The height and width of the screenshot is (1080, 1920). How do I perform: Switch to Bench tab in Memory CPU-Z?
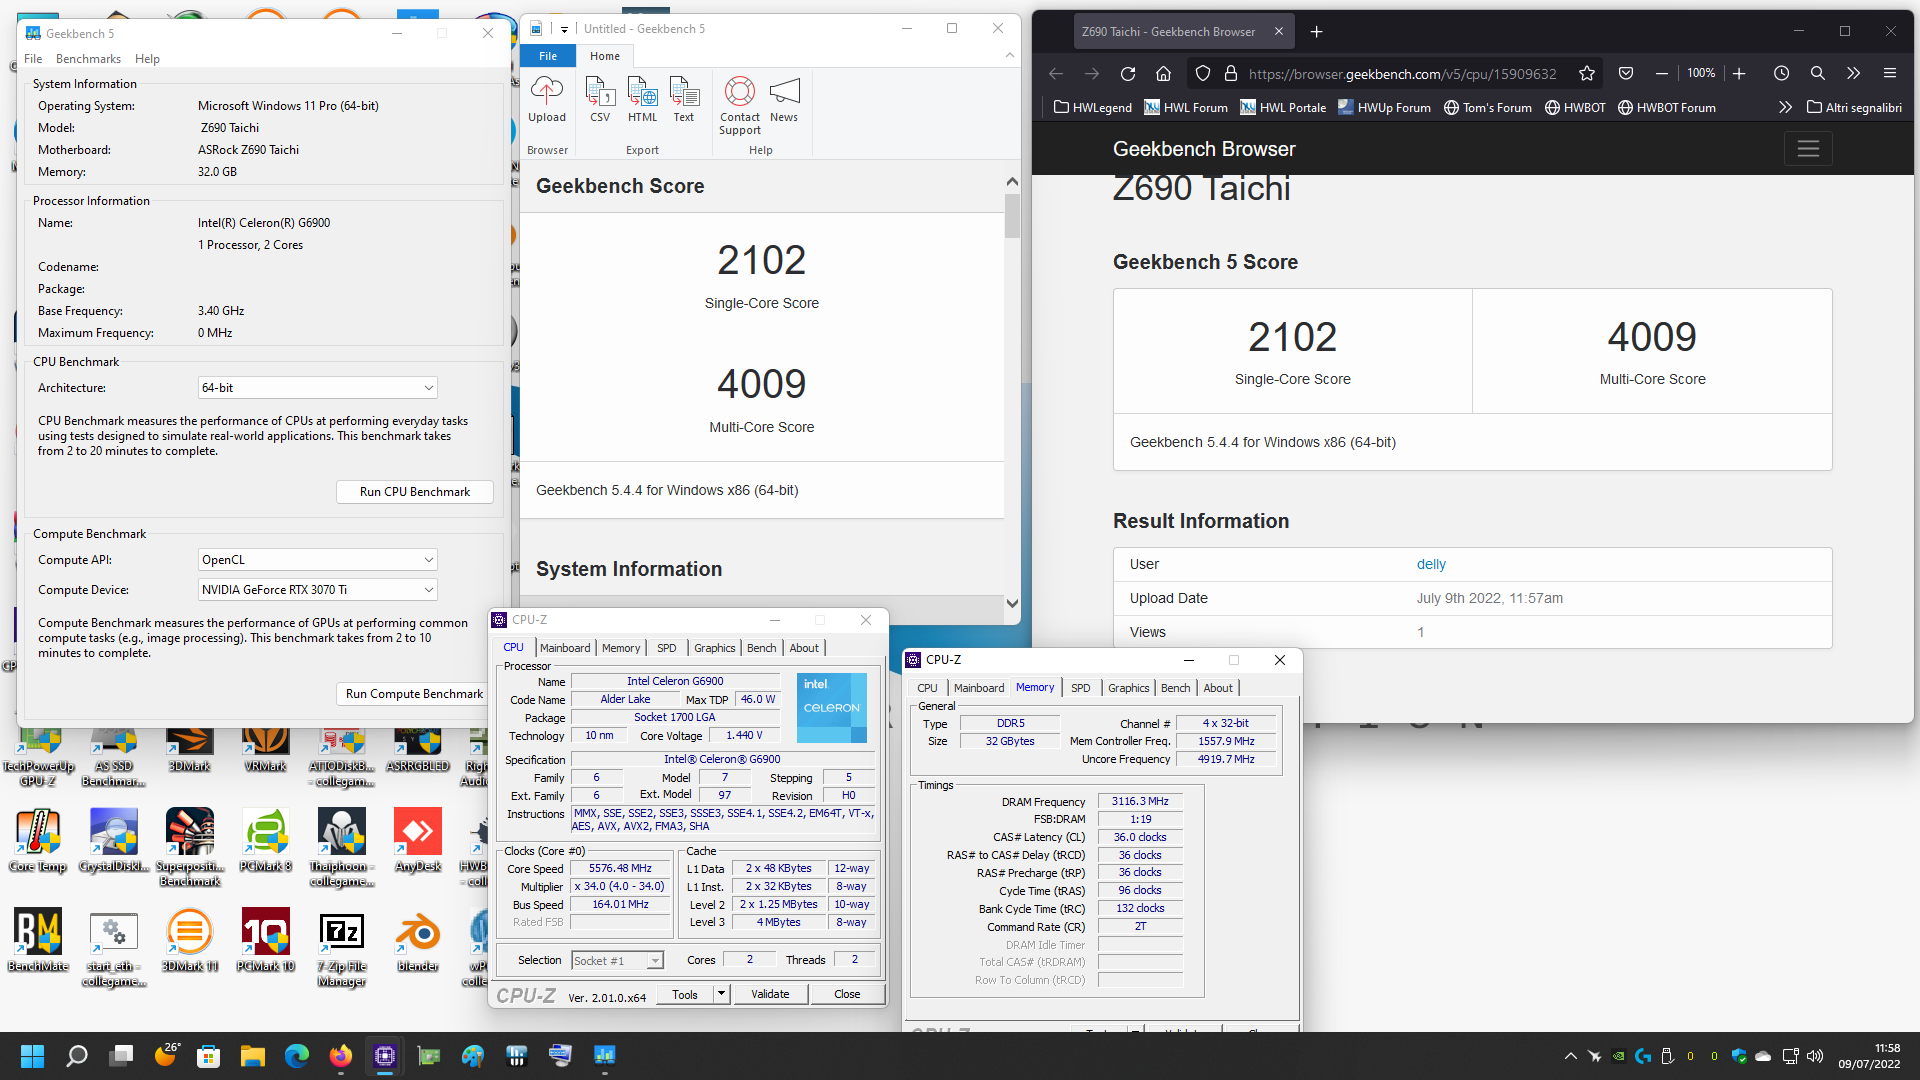pyautogui.click(x=1176, y=688)
